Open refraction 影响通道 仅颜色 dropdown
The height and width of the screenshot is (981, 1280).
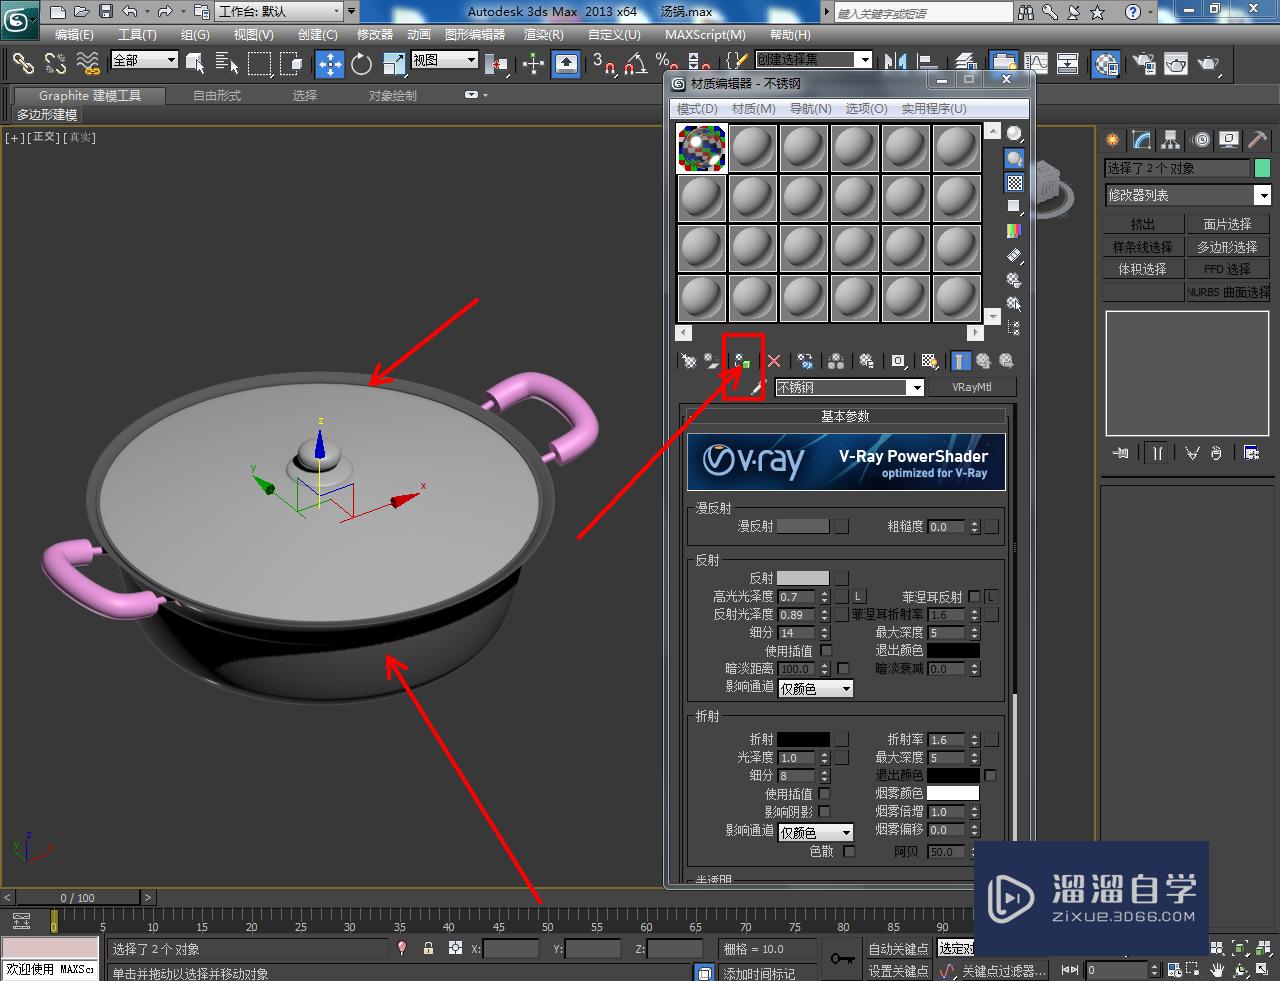point(816,832)
